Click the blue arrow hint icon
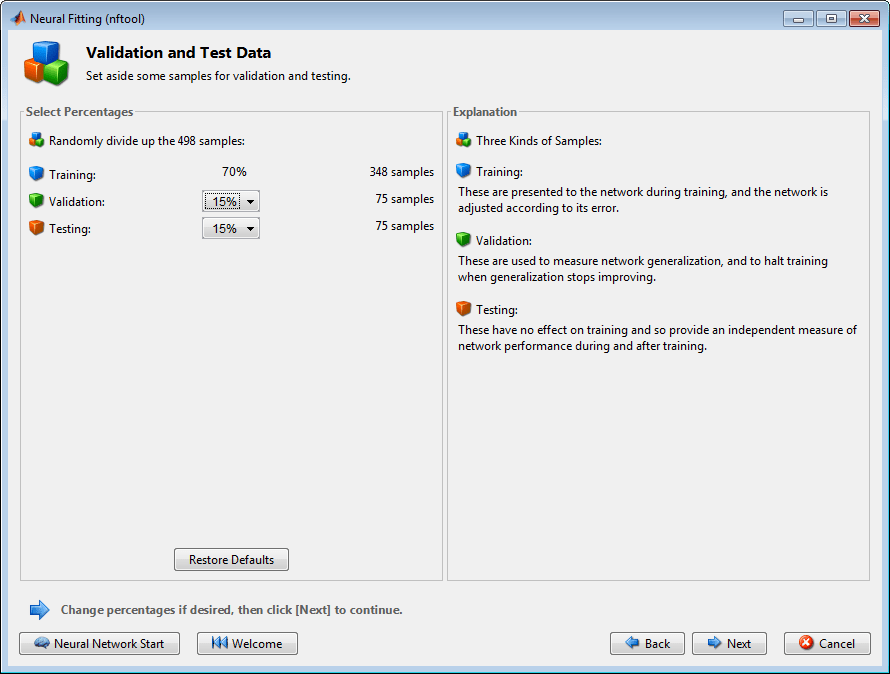The width and height of the screenshot is (890, 674). [39, 609]
